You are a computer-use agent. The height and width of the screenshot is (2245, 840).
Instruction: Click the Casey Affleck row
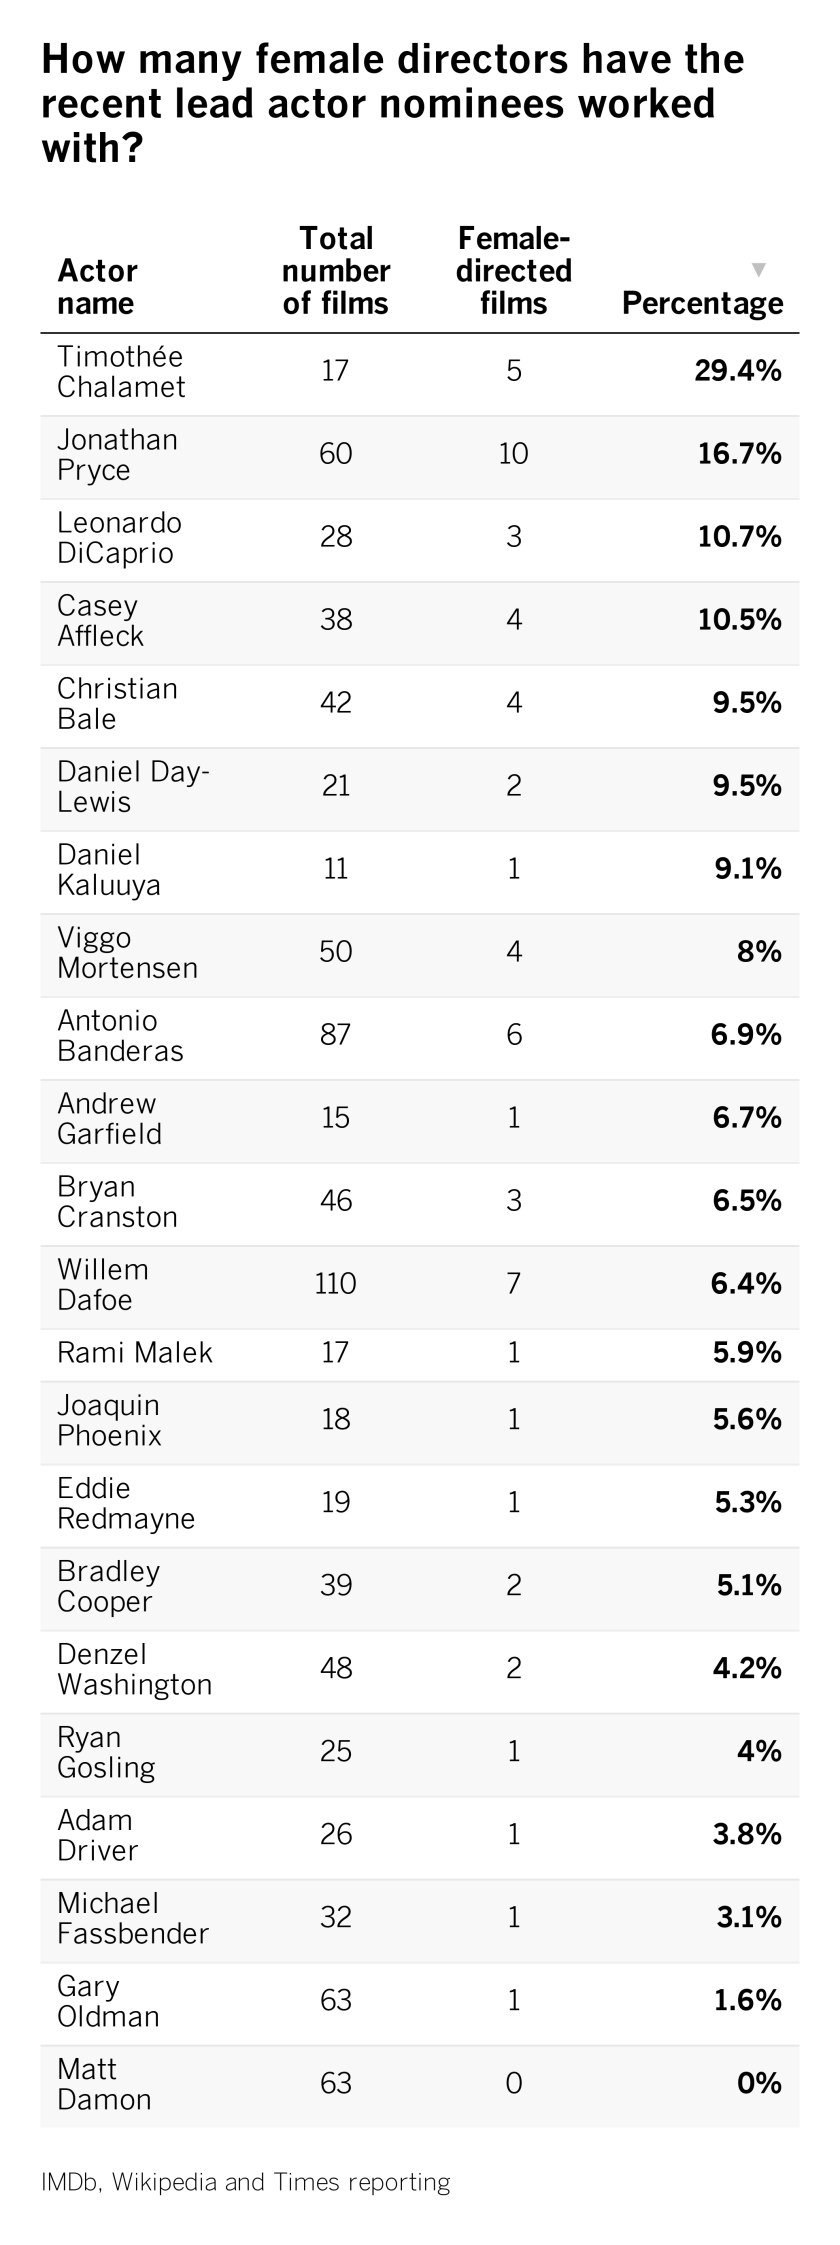pyautogui.click(x=420, y=621)
